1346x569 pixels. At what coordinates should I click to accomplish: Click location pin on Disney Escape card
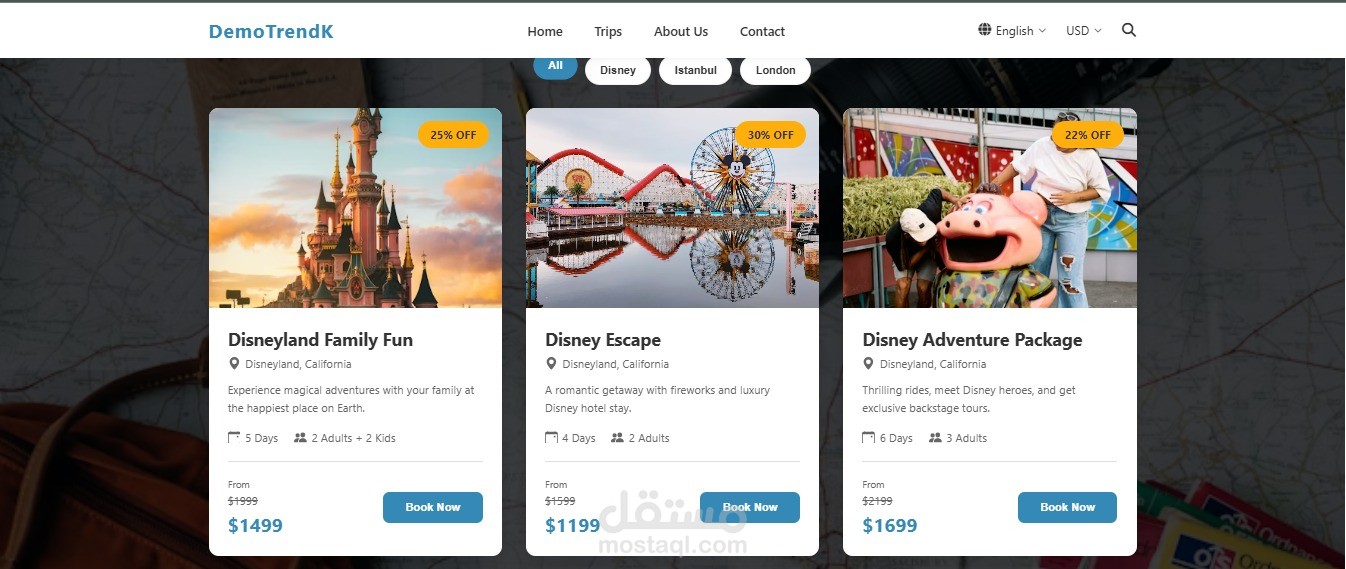pyautogui.click(x=551, y=364)
